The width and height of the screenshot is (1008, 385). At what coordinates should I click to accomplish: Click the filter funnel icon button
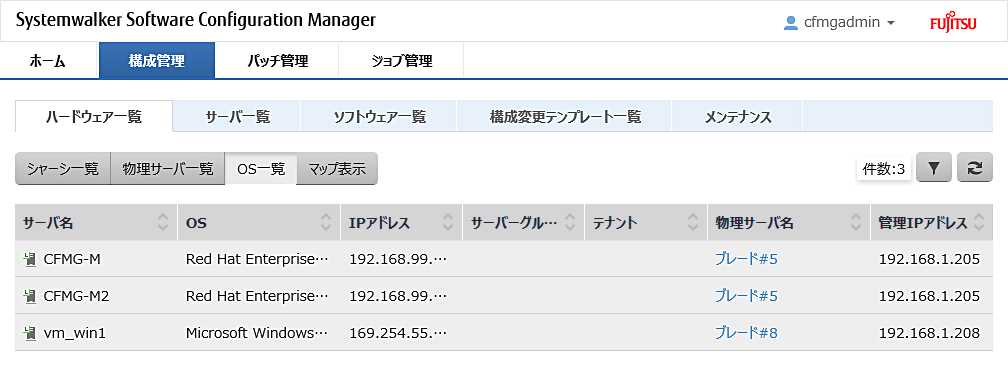934,168
